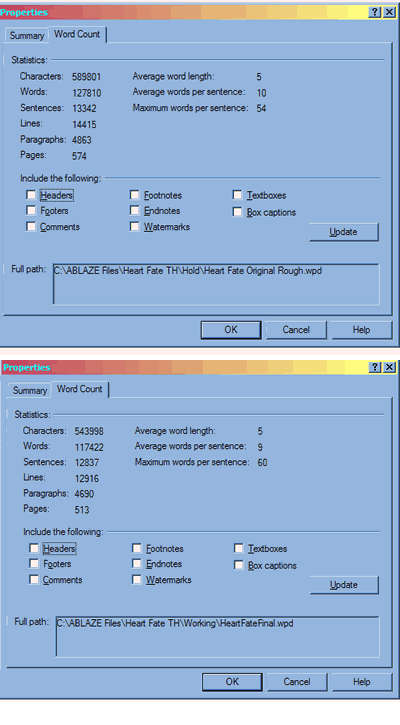Image resolution: width=400 pixels, height=725 pixels.
Task: Click Update button in bottom dialog
Action: click(344, 585)
